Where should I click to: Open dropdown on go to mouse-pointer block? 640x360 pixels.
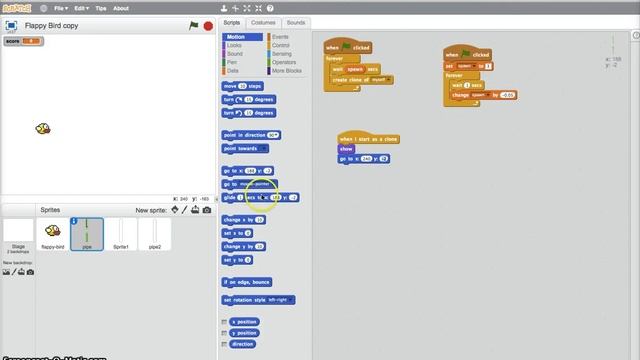pos(273,184)
